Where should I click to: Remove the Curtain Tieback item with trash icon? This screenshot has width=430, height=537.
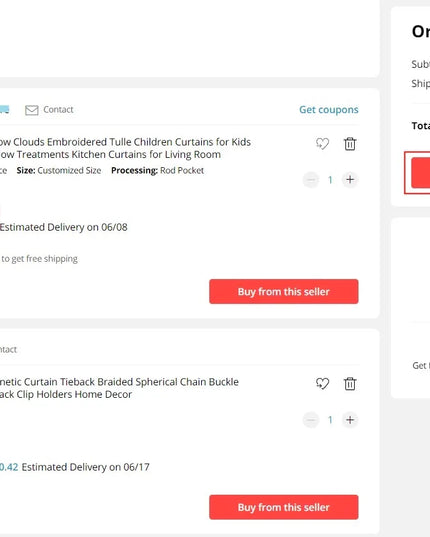tap(350, 384)
